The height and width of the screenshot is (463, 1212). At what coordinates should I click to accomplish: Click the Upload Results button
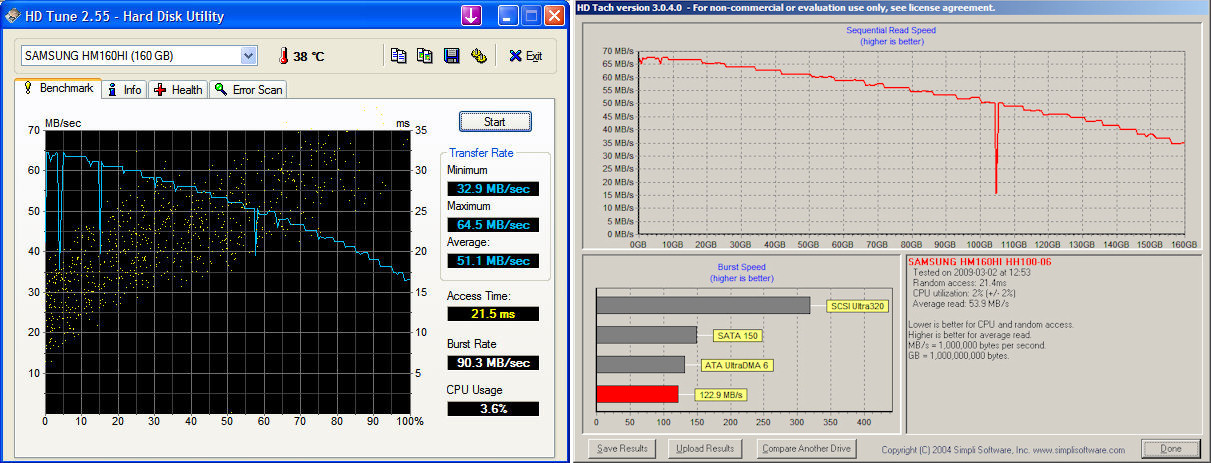706,449
